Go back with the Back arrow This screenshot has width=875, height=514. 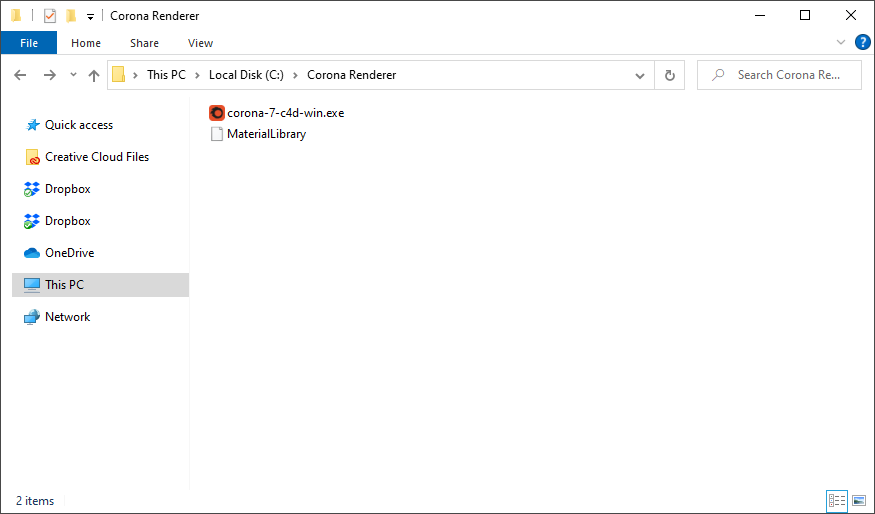pyautogui.click(x=20, y=75)
